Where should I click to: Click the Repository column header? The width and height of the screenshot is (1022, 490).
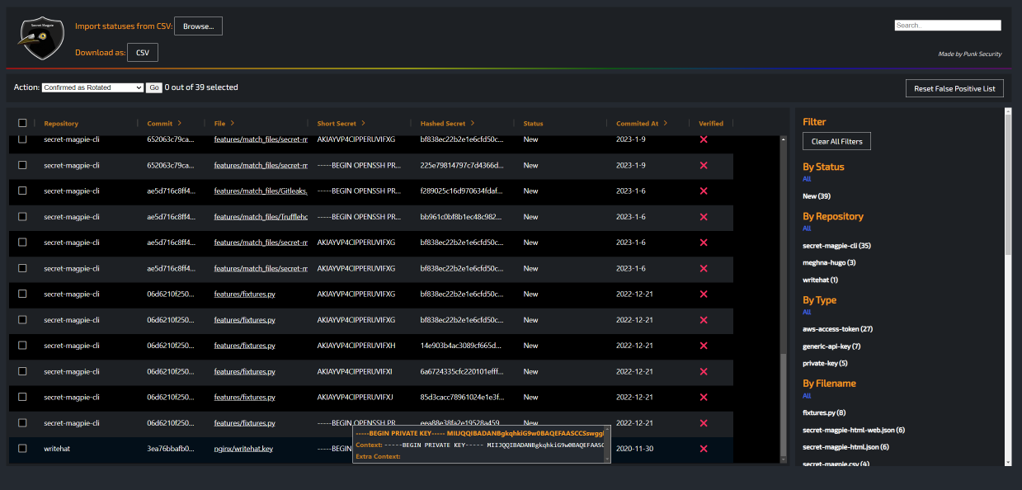point(61,123)
